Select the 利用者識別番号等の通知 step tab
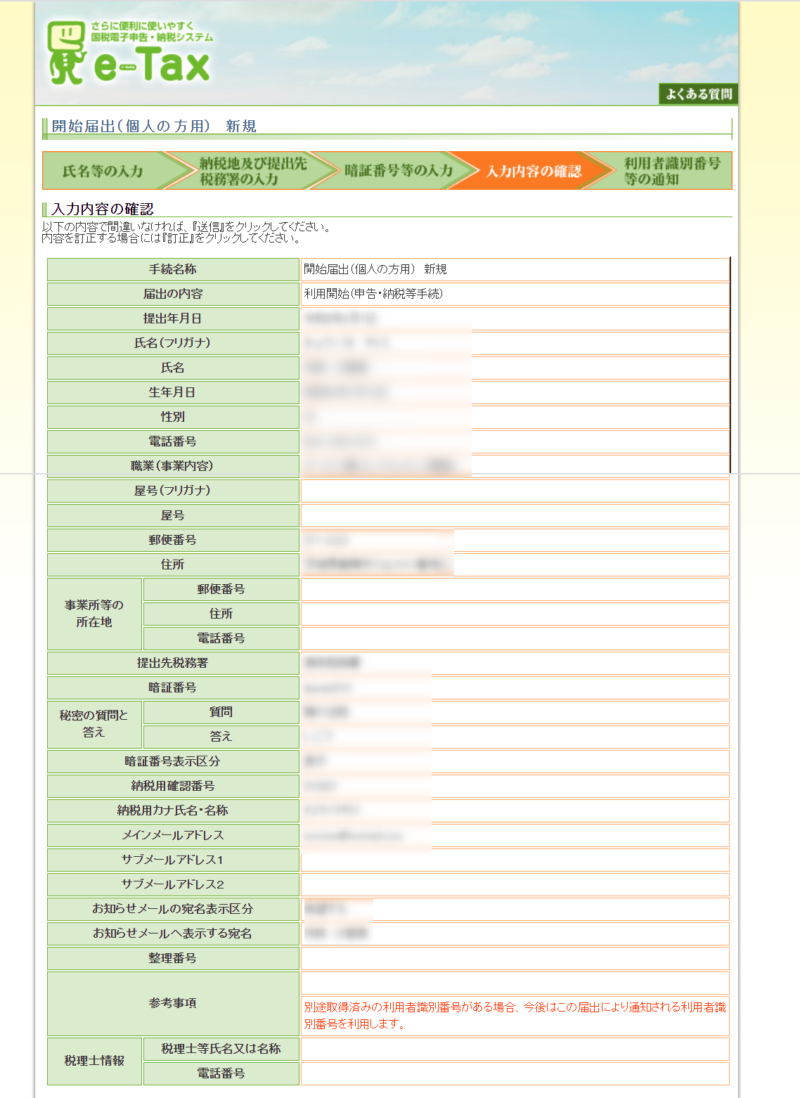Viewport: 800px width, 1098px height. click(x=671, y=171)
